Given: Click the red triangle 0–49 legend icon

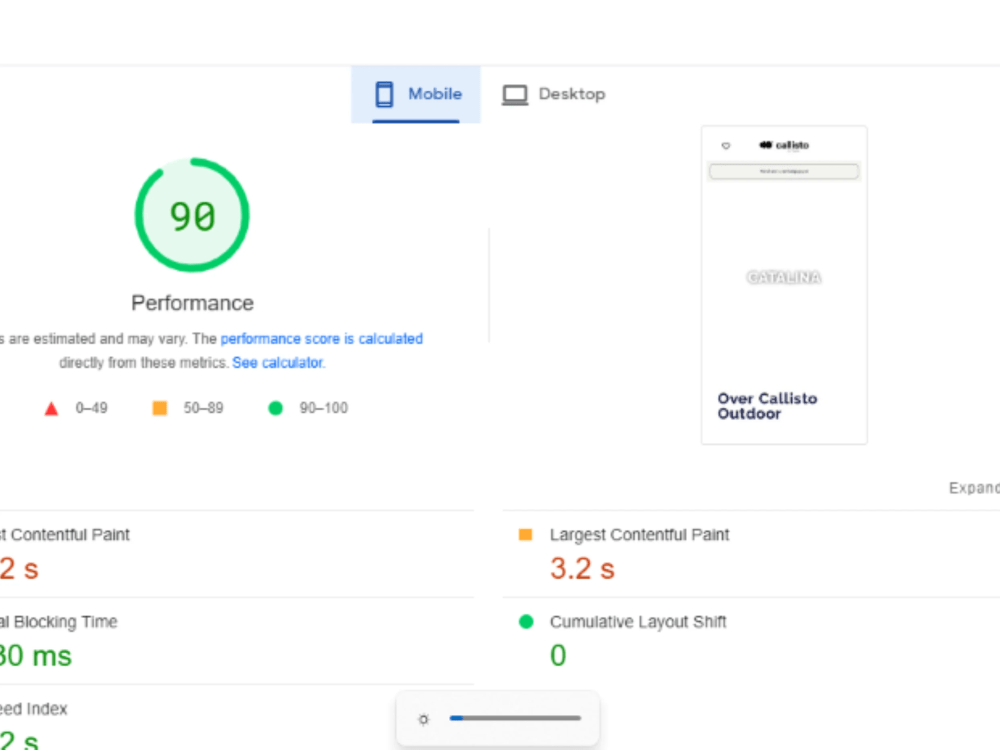Looking at the screenshot, I should (x=51, y=408).
